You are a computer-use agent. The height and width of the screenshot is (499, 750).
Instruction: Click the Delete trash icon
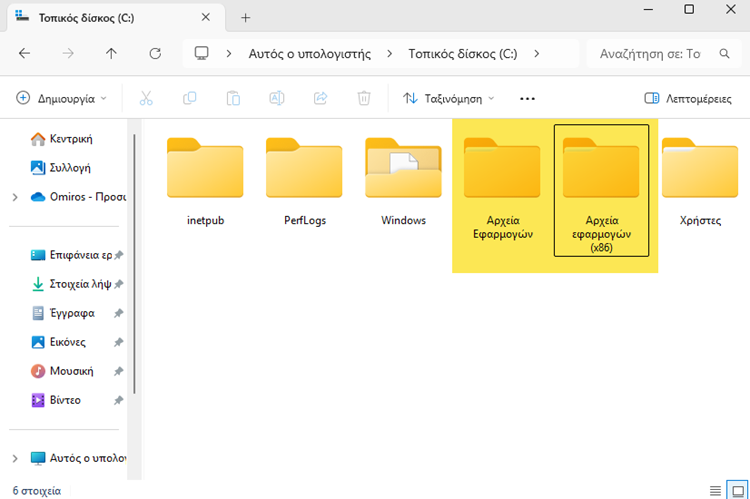click(x=364, y=98)
